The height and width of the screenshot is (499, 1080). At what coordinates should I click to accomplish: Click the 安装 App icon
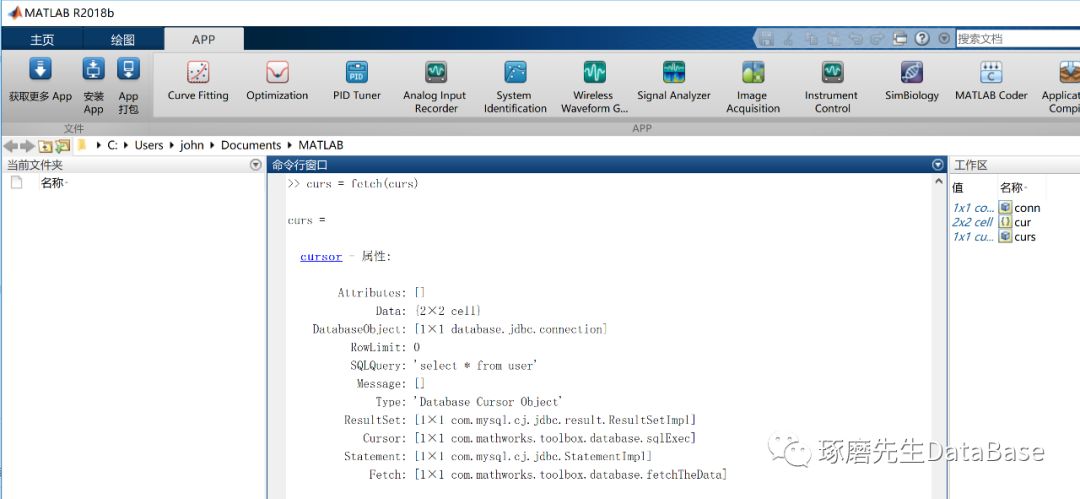tap(94, 69)
